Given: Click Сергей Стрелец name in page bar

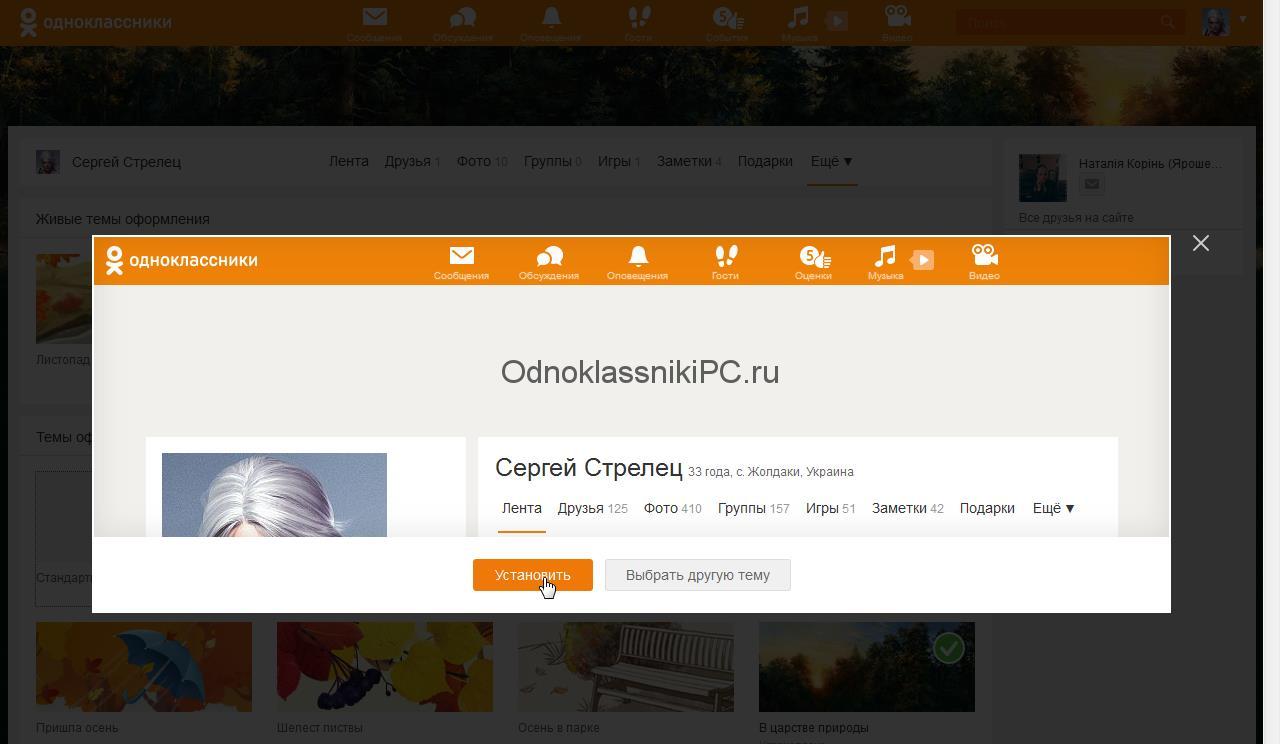Looking at the screenshot, I should [126, 162].
